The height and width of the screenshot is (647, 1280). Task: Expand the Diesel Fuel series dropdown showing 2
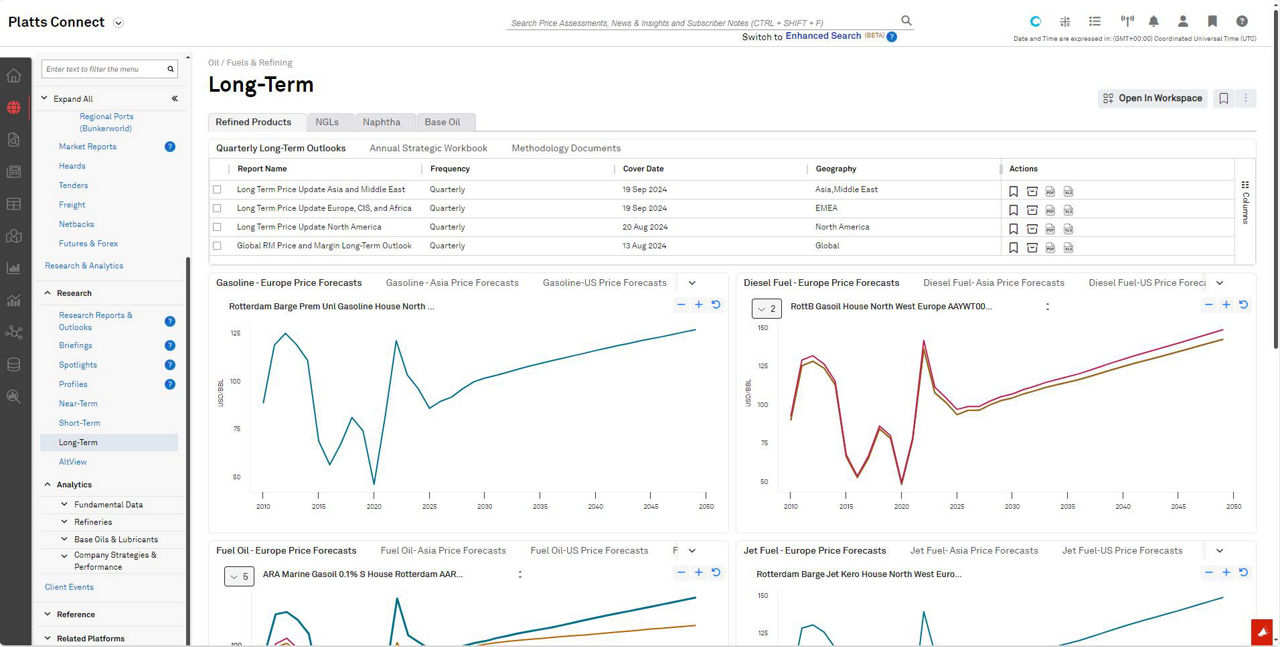pos(766,309)
